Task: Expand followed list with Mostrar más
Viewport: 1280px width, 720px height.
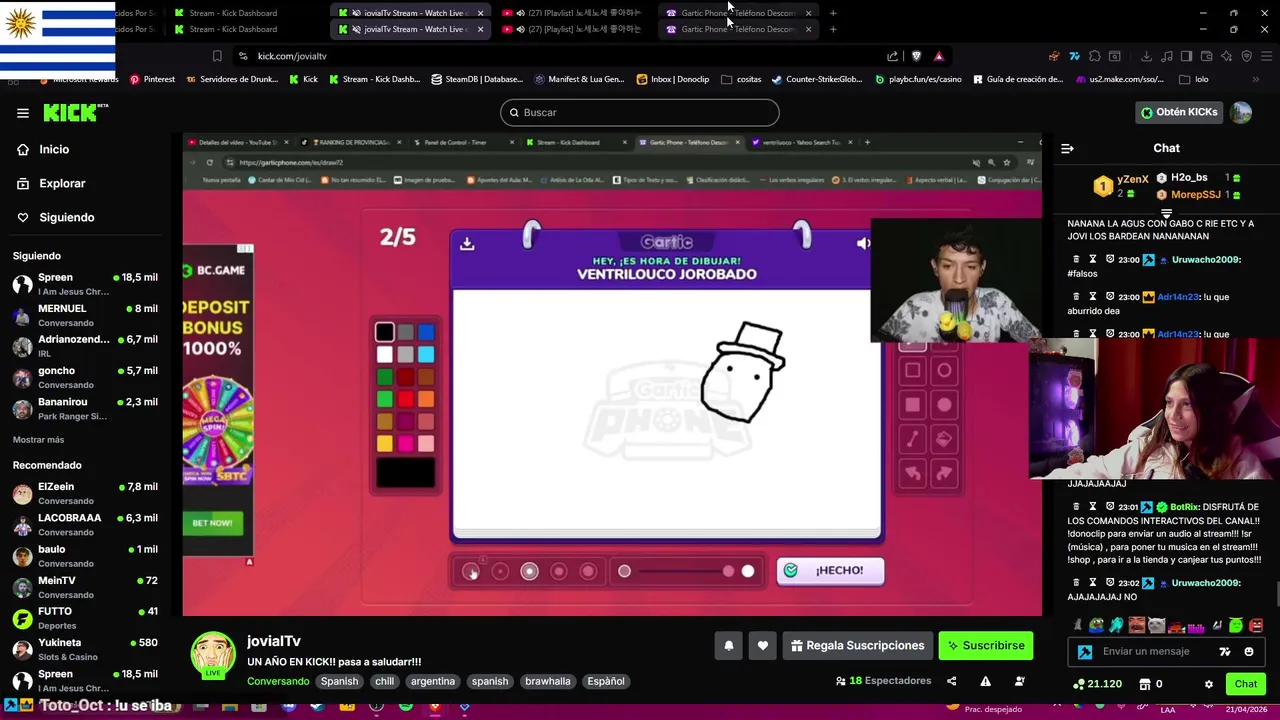Action: click(38, 439)
